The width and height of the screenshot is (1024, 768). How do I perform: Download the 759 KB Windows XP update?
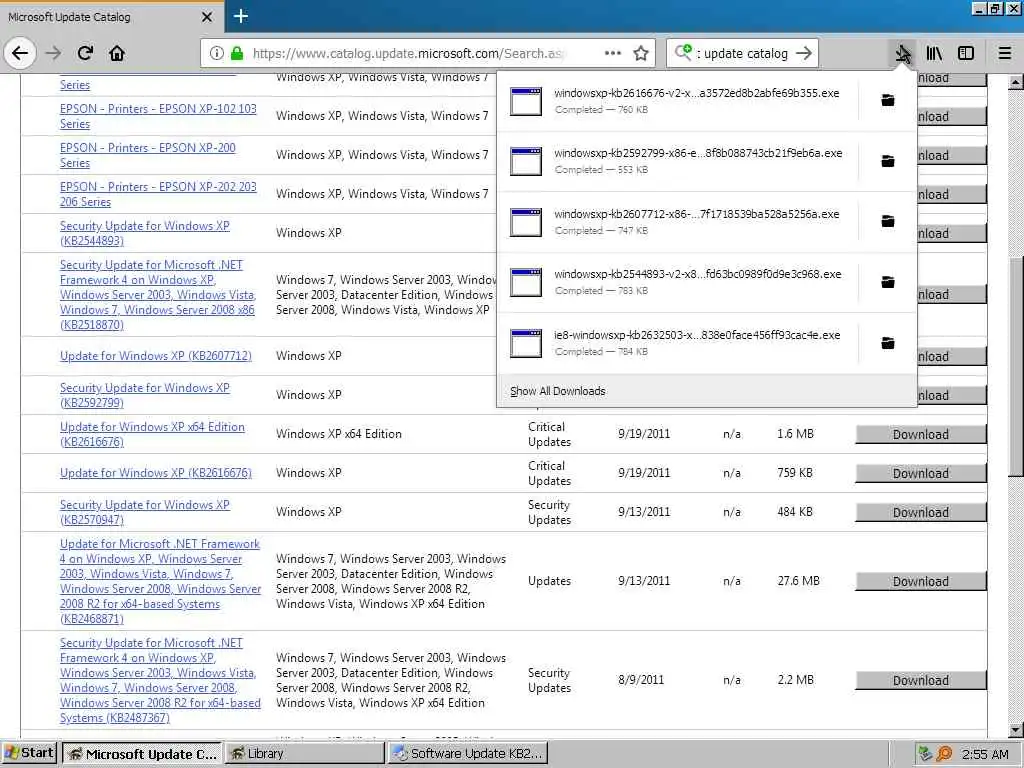click(x=921, y=473)
